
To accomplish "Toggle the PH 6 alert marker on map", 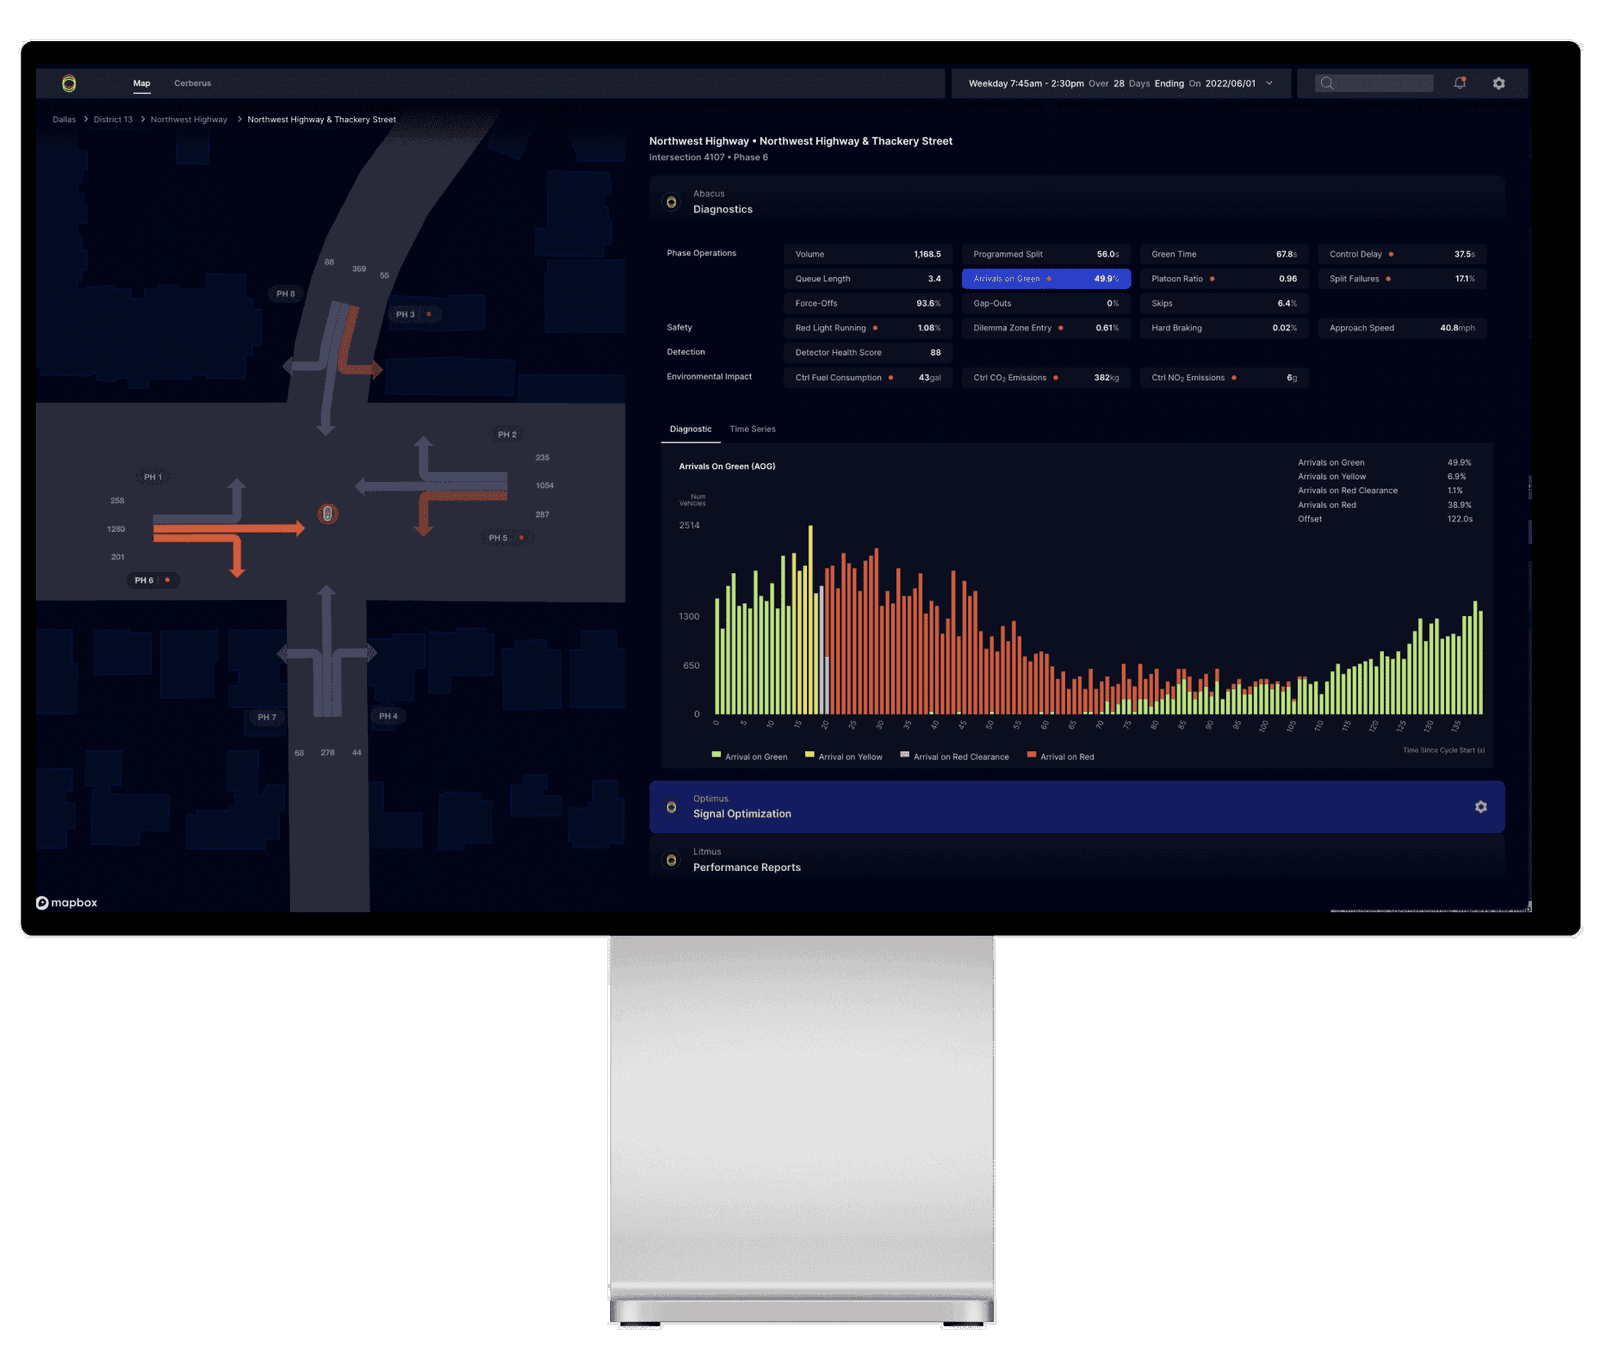I will pyautogui.click(x=167, y=579).
